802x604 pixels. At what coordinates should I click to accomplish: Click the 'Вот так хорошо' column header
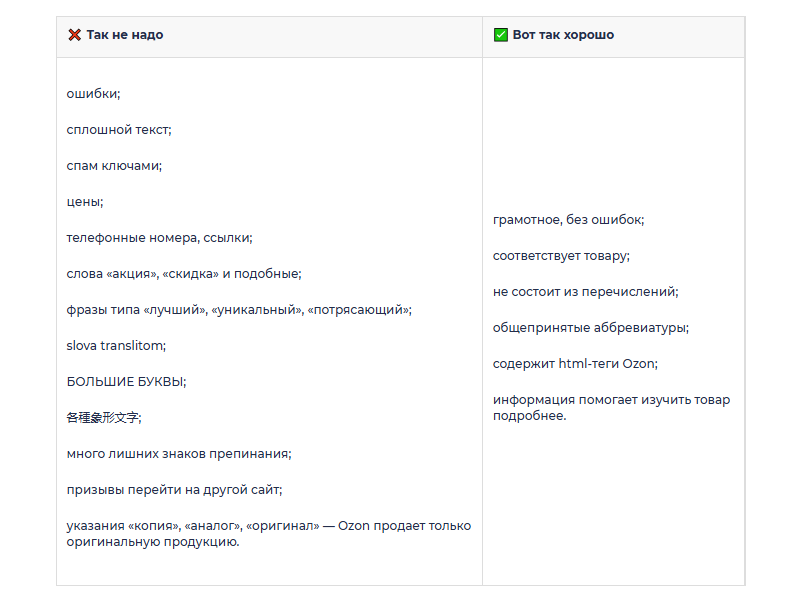[x=563, y=35]
